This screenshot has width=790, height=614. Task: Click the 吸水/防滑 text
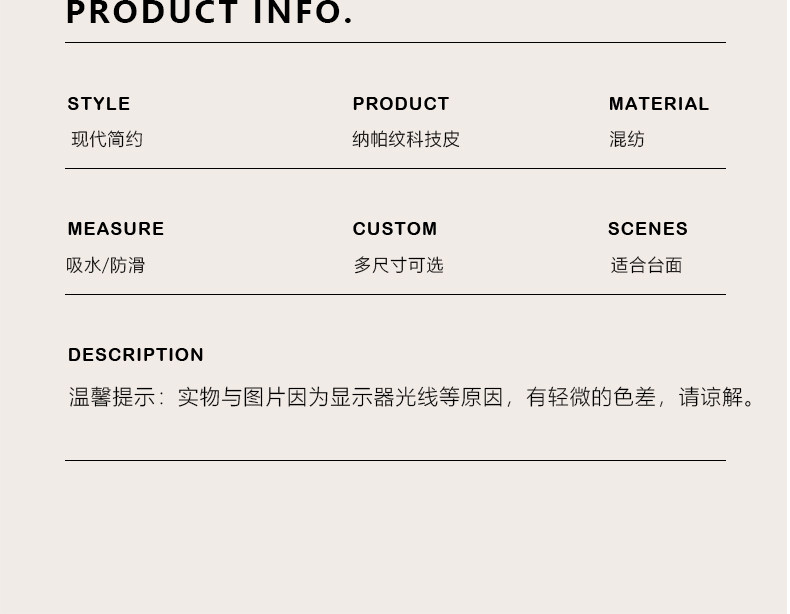pyautogui.click(x=106, y=266)
